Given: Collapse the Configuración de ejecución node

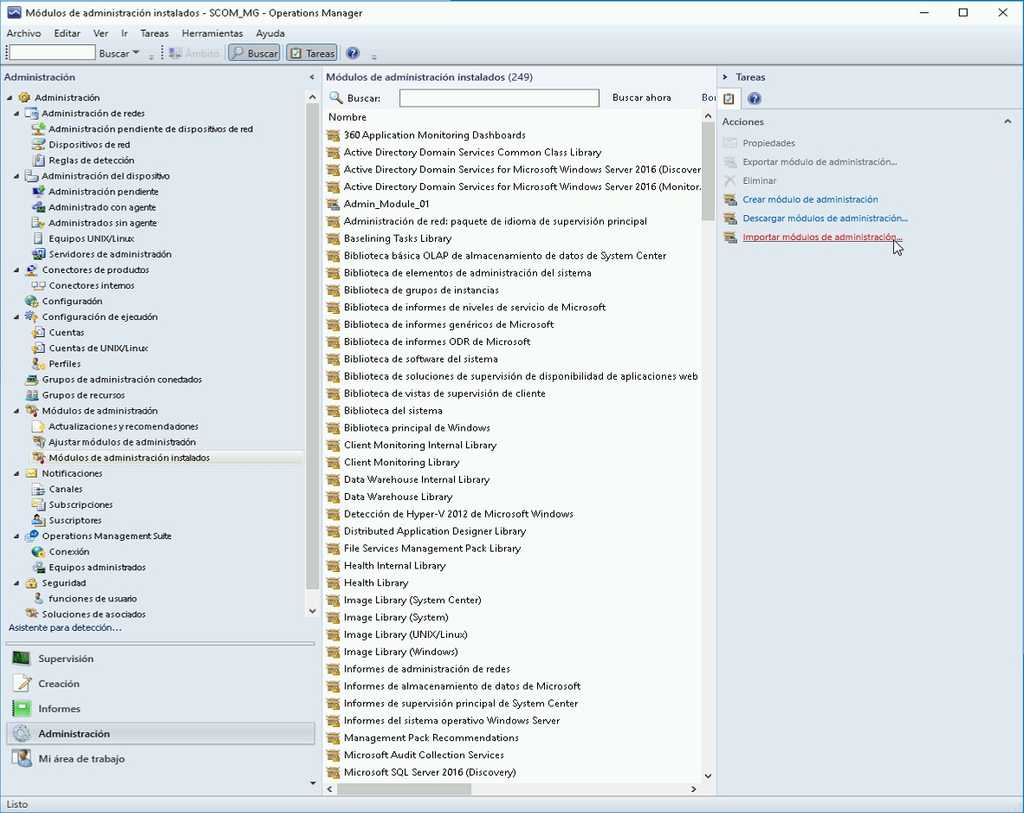Looking at the screenshot, I should tap(17, 317).
